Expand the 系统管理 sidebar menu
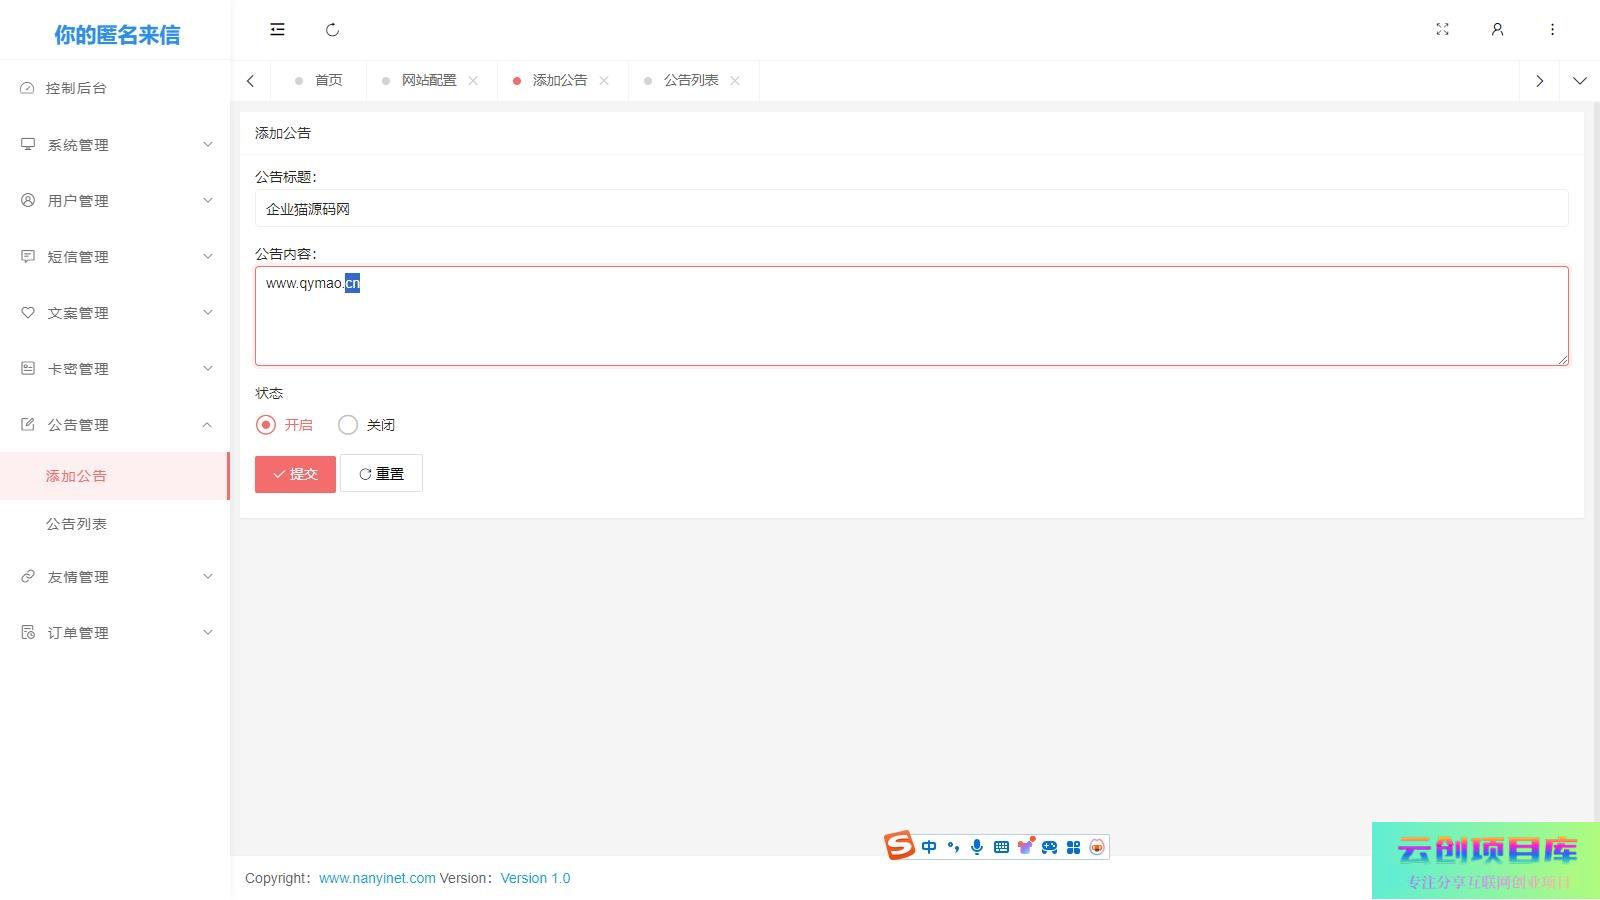Viewport: 1600px width, 900px height. click(115, 145)
